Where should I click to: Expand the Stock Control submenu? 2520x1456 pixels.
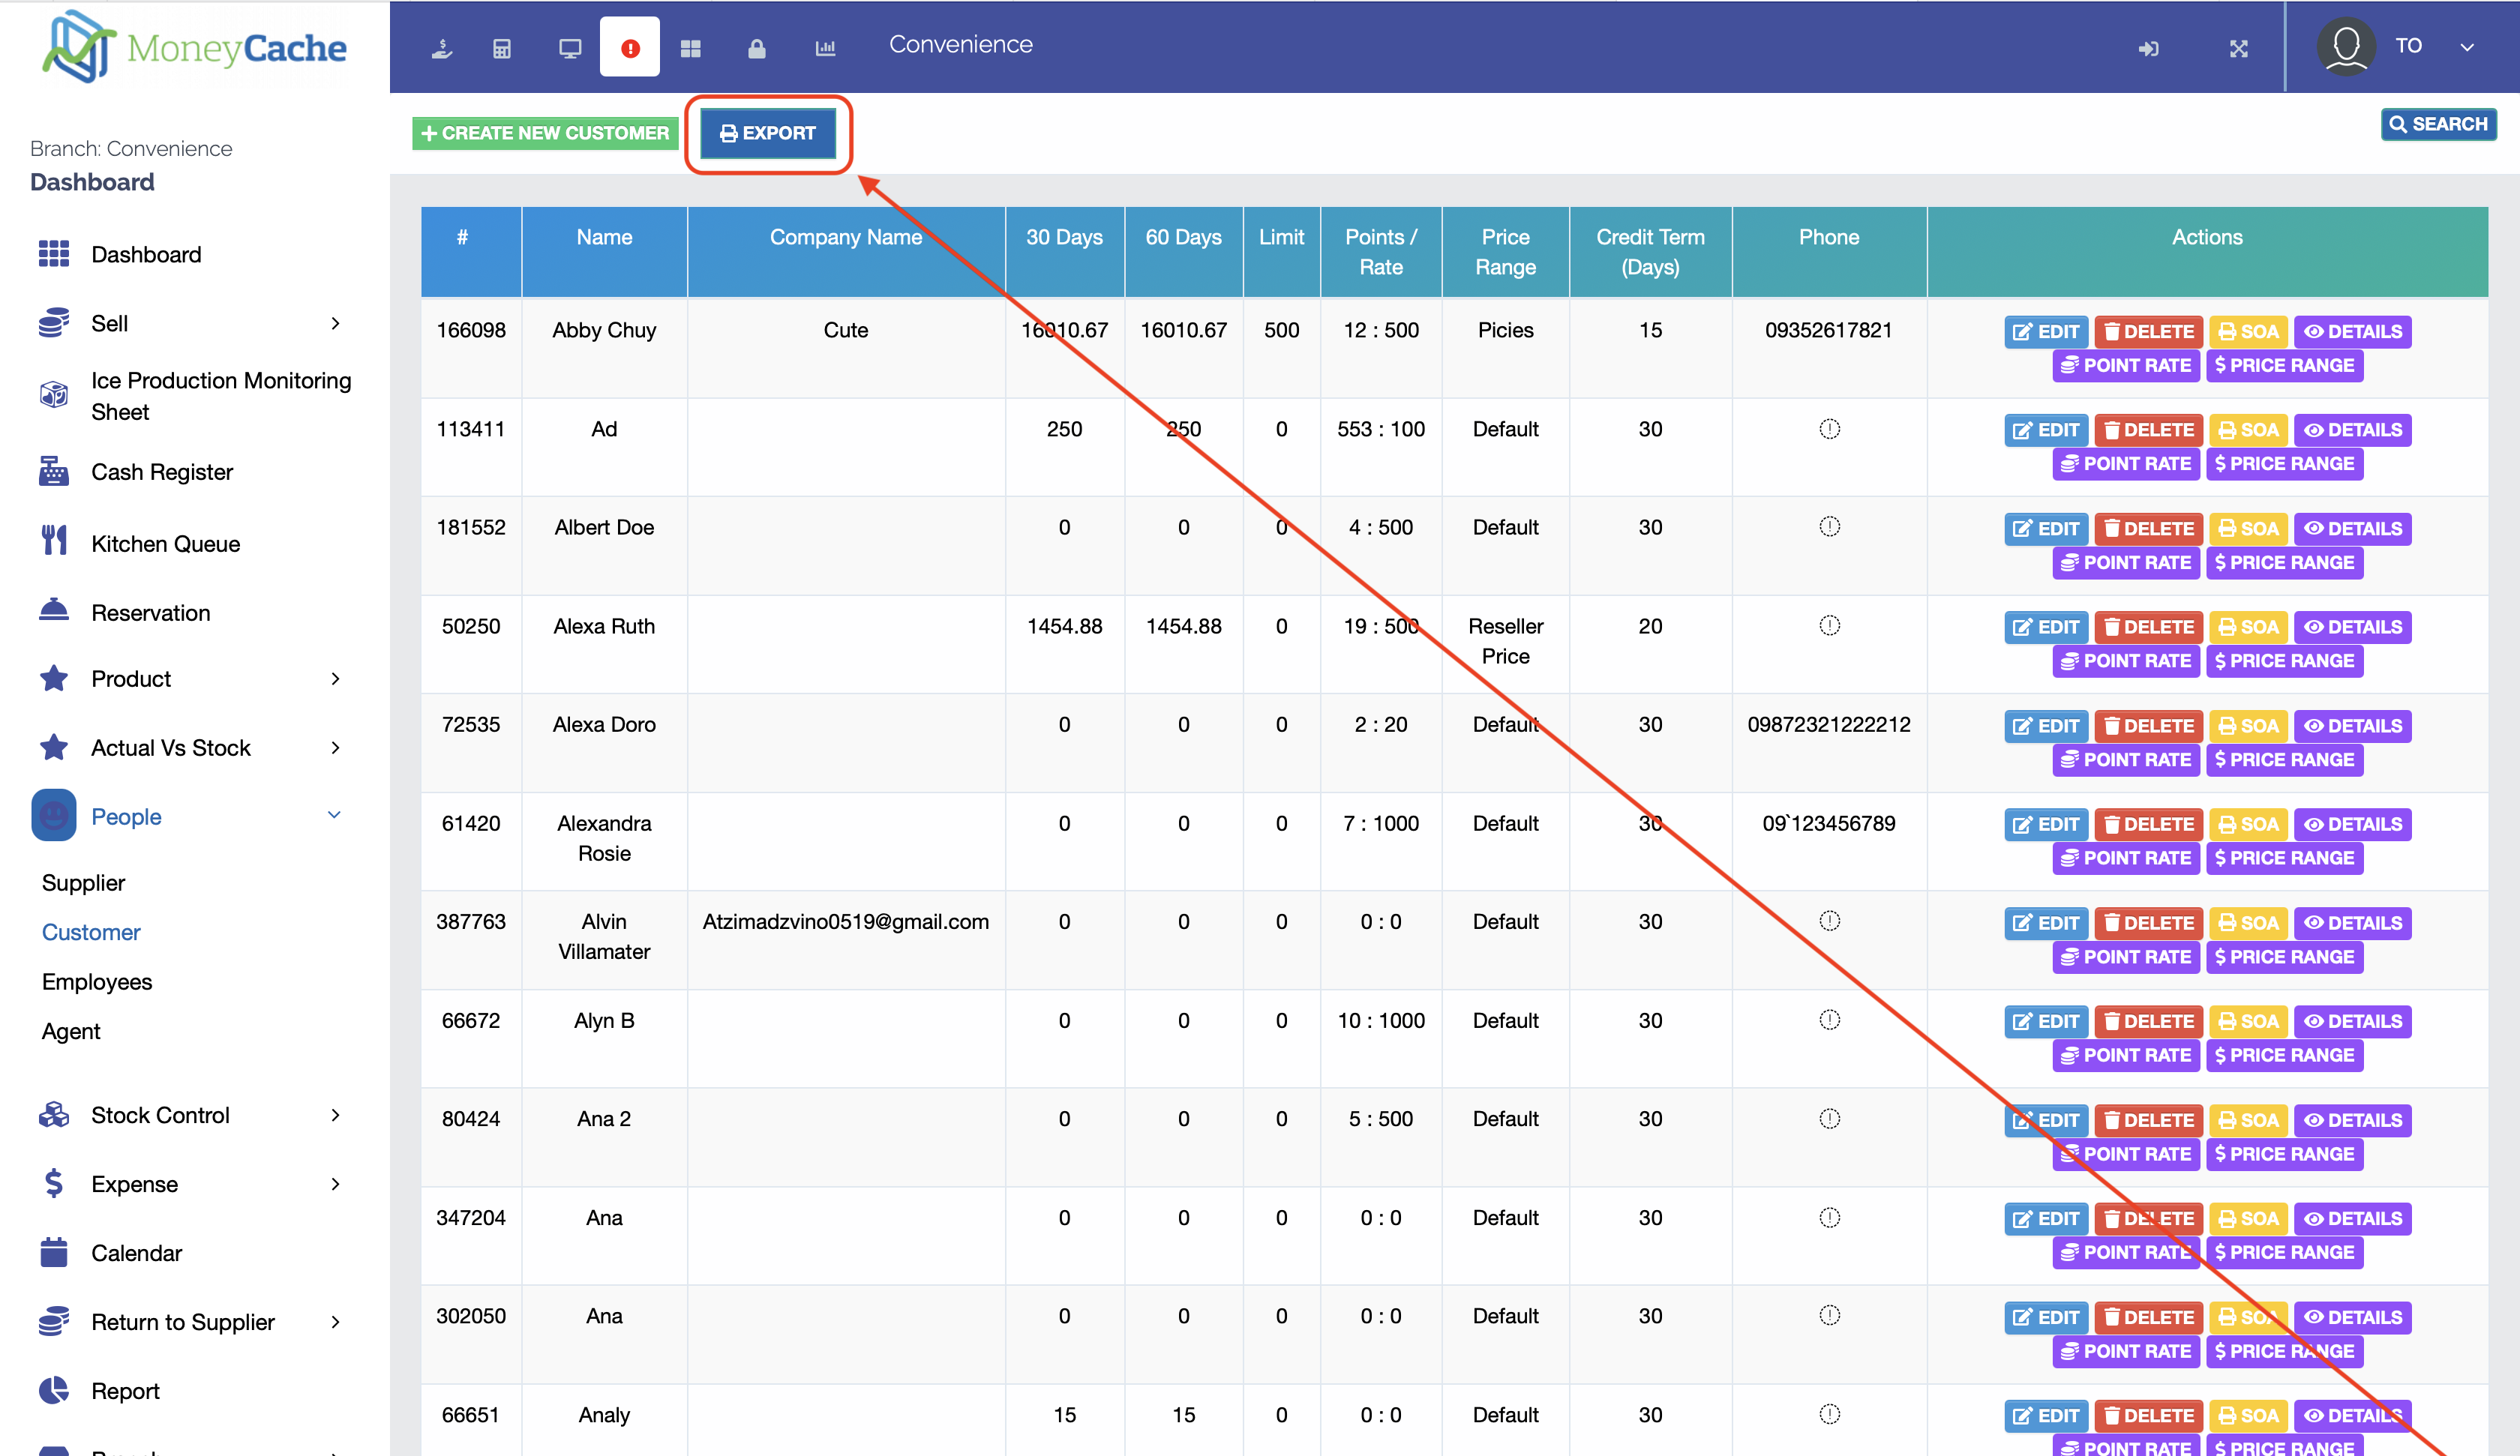(x=336, y=1115)
